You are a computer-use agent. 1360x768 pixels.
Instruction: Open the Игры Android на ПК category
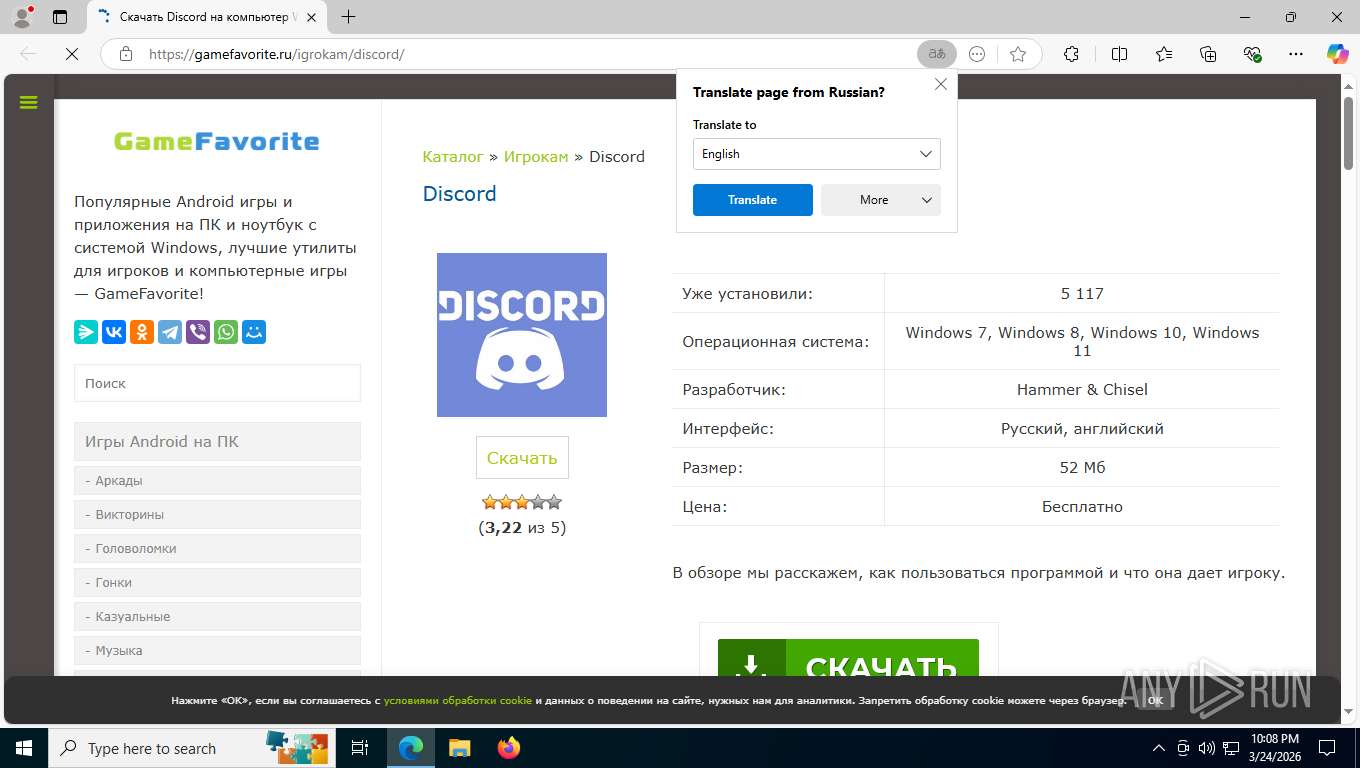pos(217,441)
